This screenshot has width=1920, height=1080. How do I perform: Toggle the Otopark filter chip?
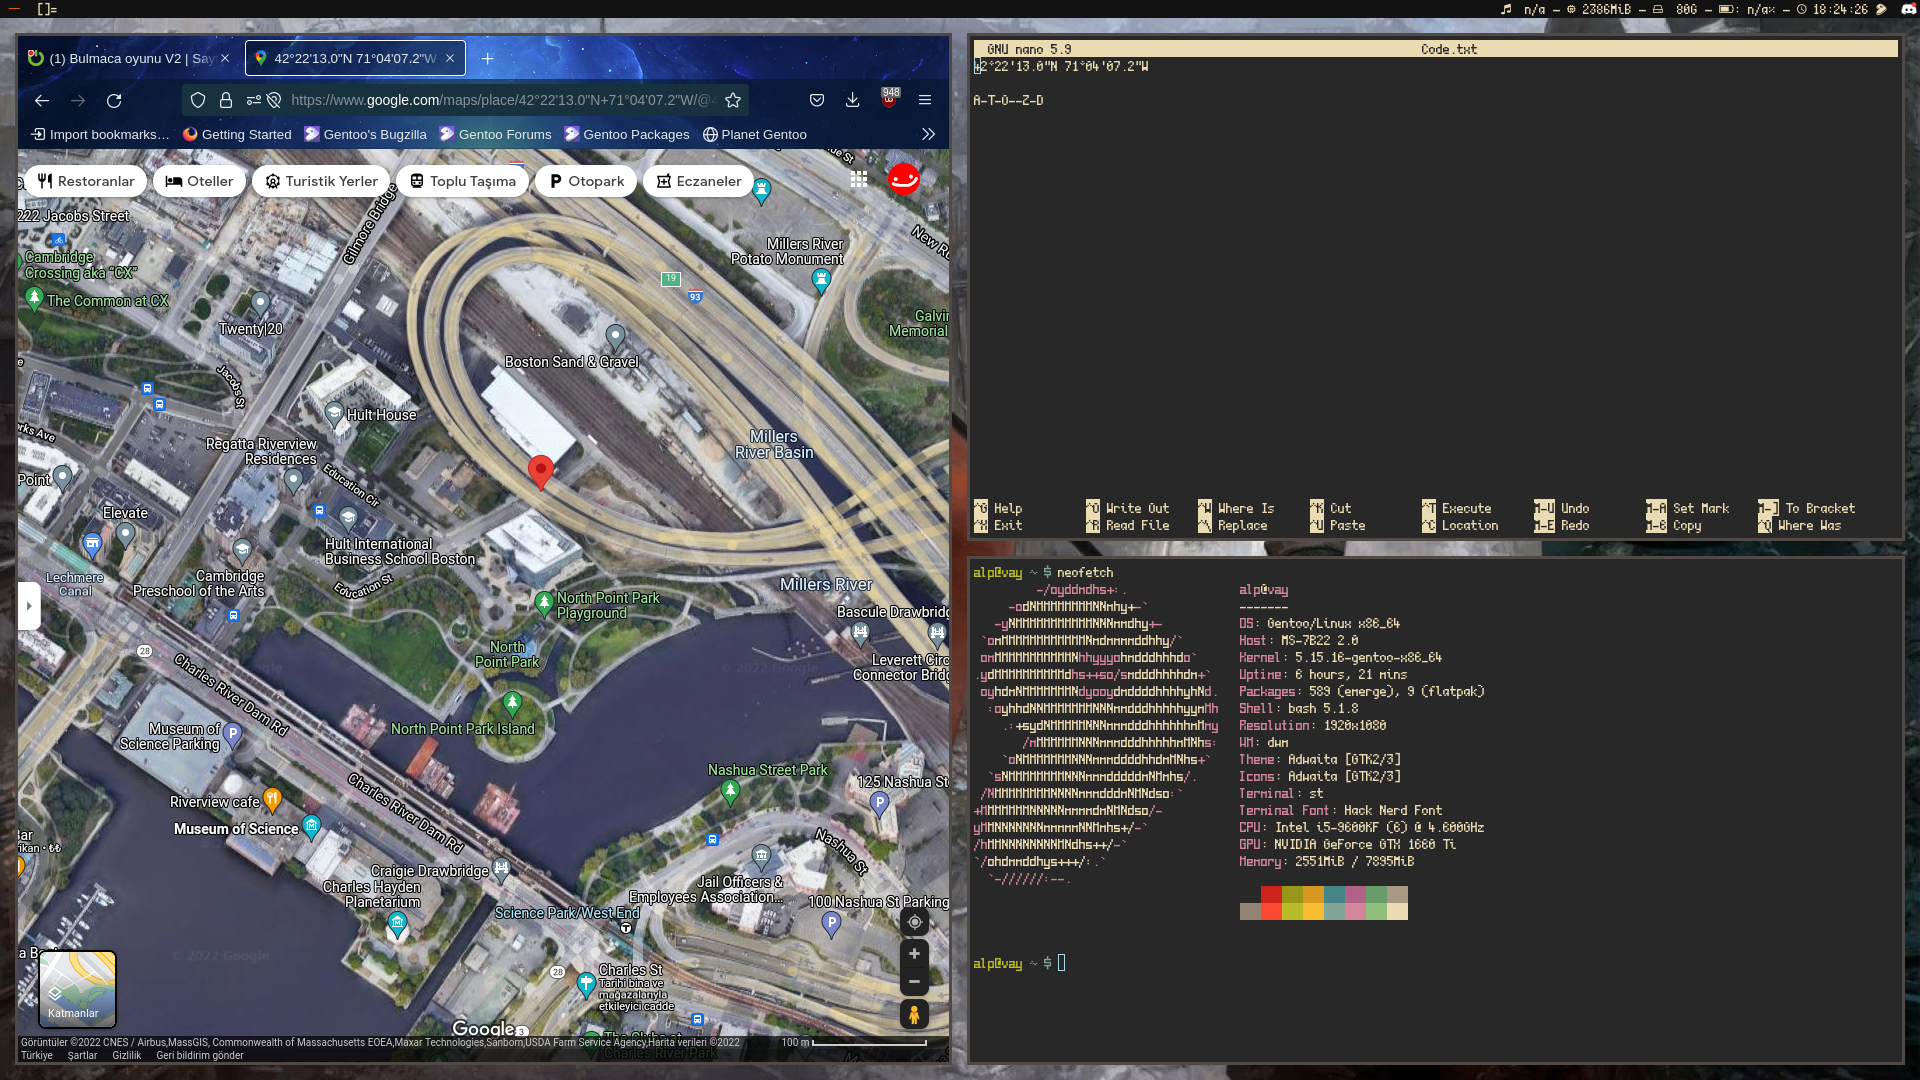(586, 181)
